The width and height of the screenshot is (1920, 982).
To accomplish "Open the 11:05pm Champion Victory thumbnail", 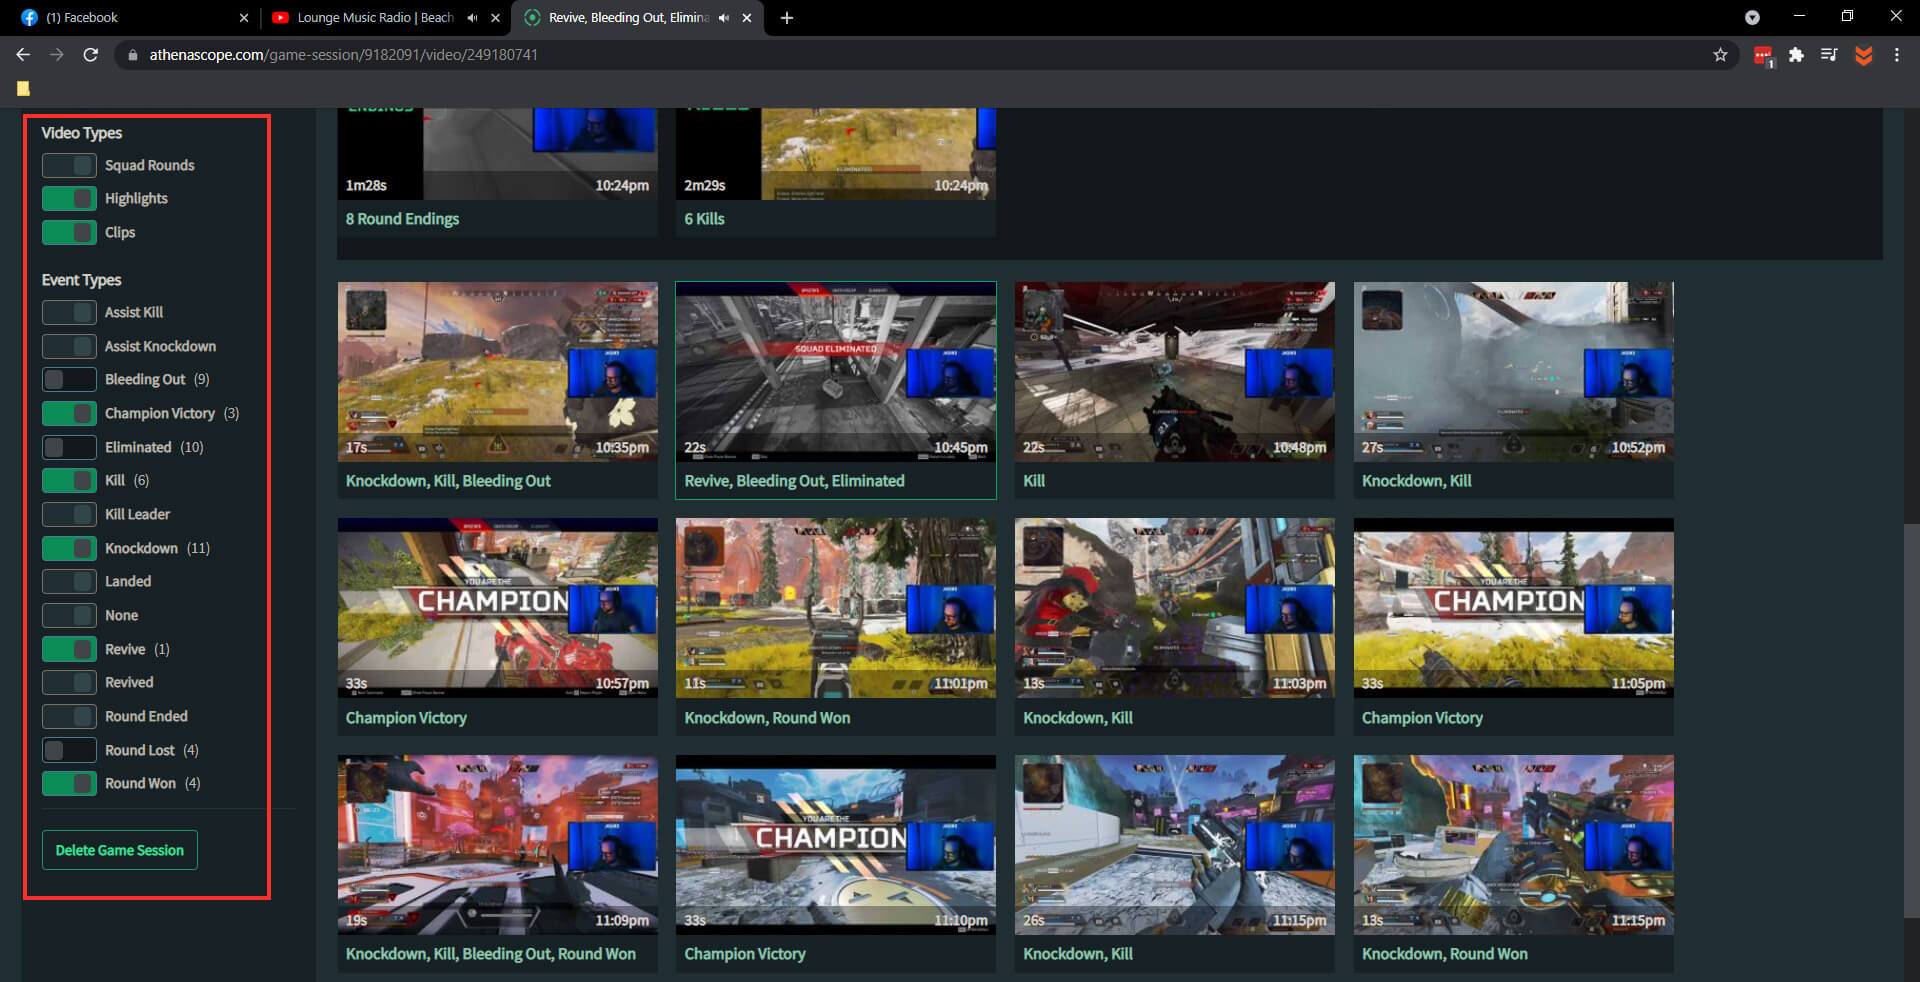I will click(1513, 608).
